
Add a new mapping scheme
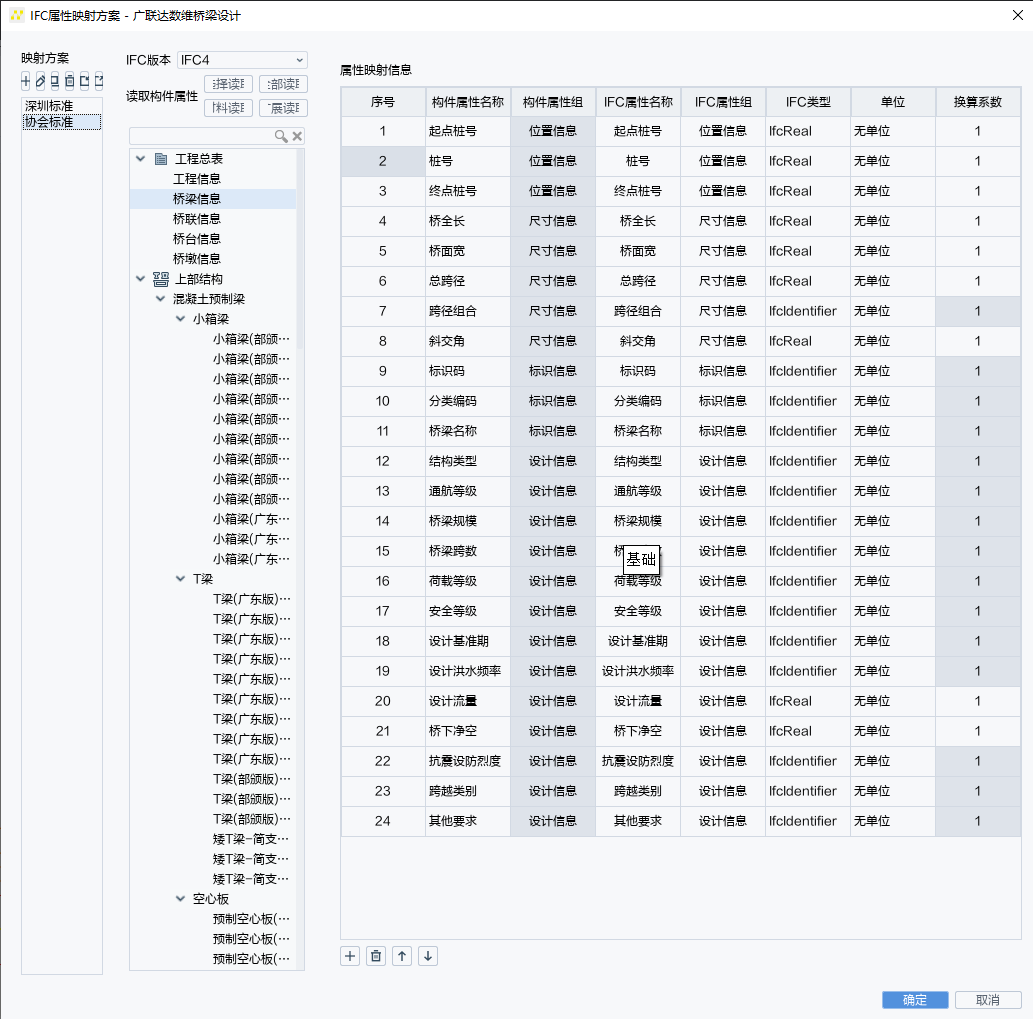tap(26, 81)
